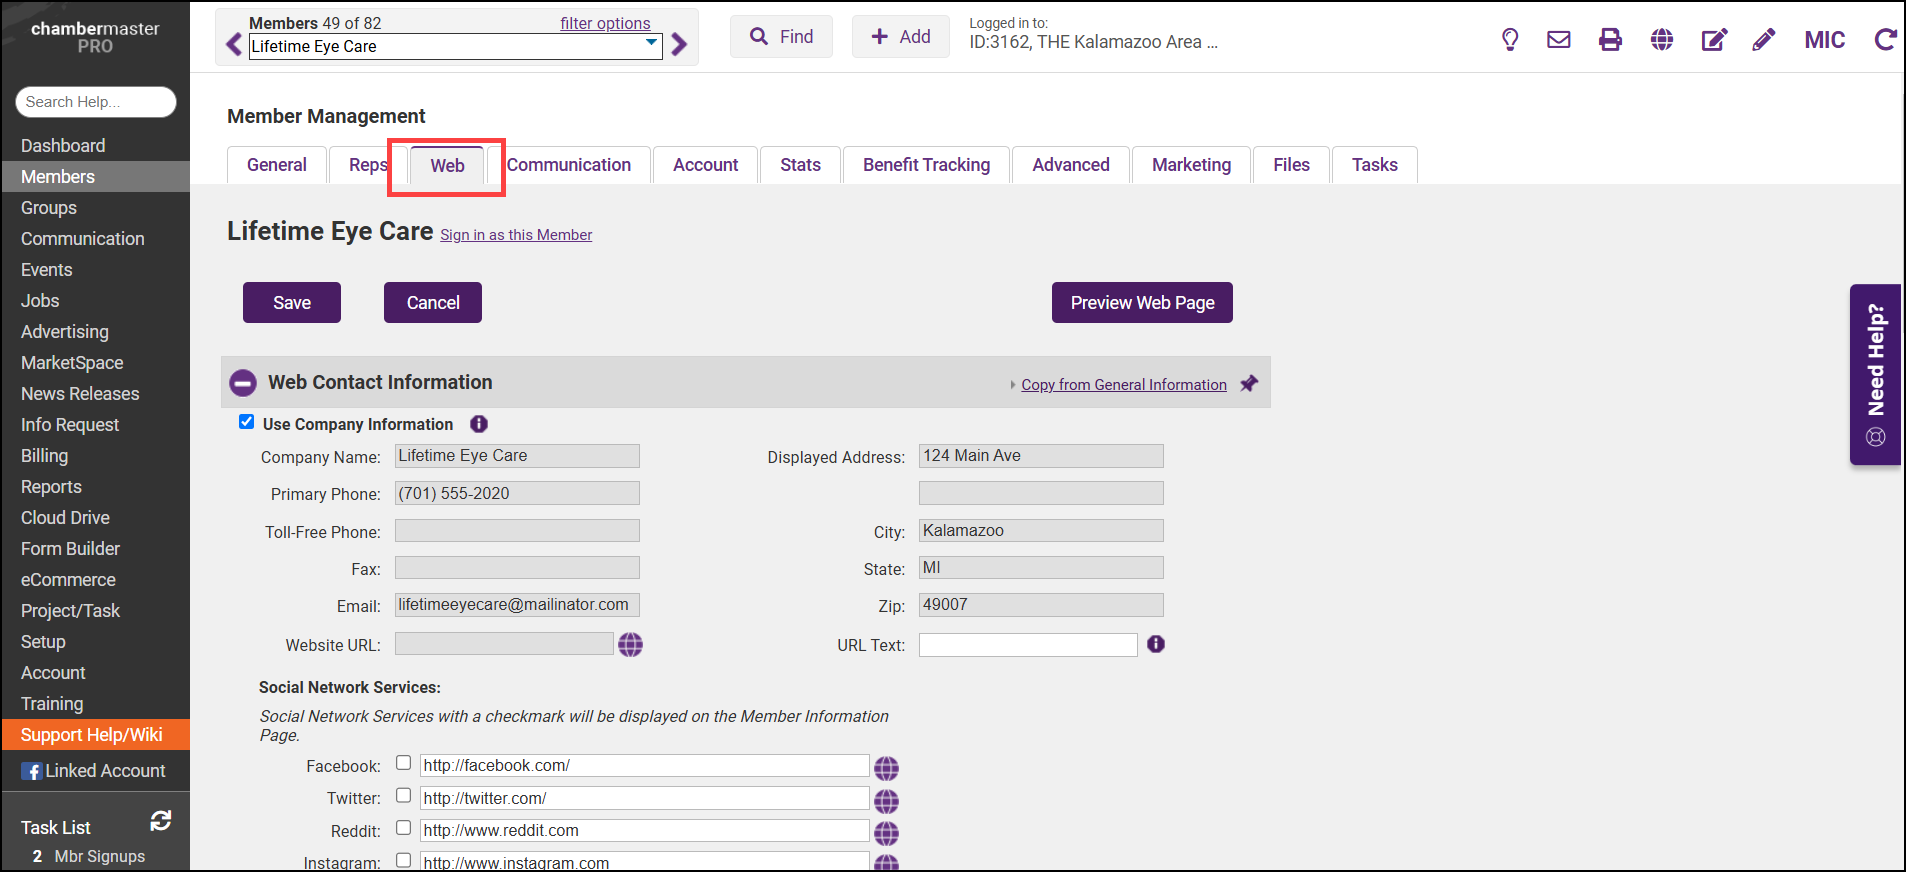
Task: Uncheck Use Company Information checkbox
Action: pyautogui.click(x=246, y=422)
